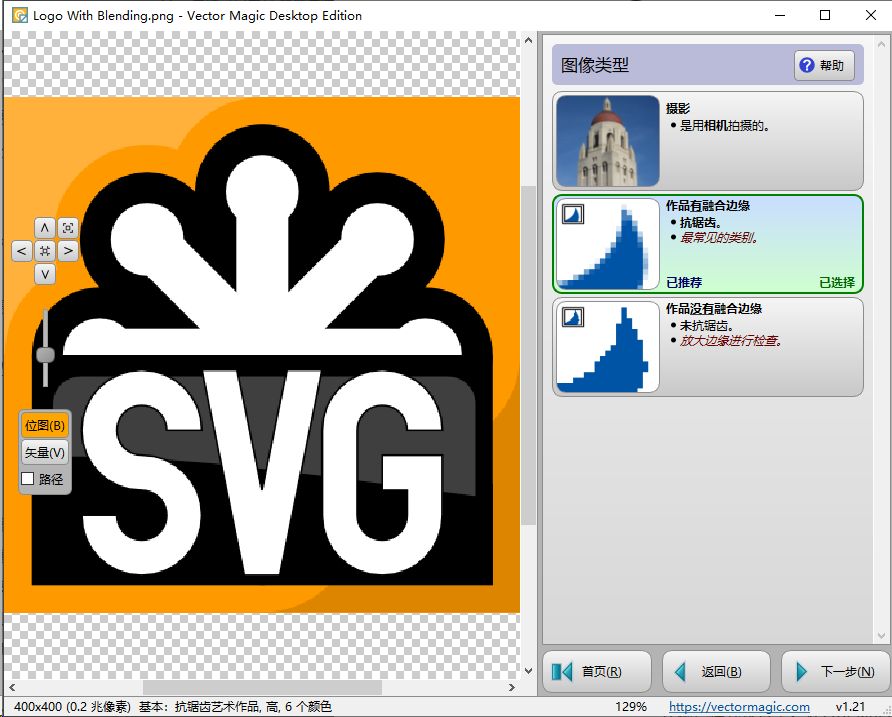Click the 129% zoom value in the status bar
892x717 pixels.
point(630,707)
